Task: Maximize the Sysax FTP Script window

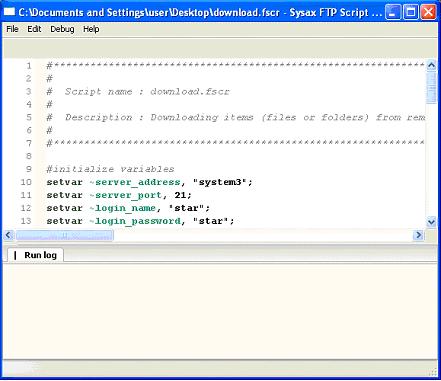Action: point(411,12)
